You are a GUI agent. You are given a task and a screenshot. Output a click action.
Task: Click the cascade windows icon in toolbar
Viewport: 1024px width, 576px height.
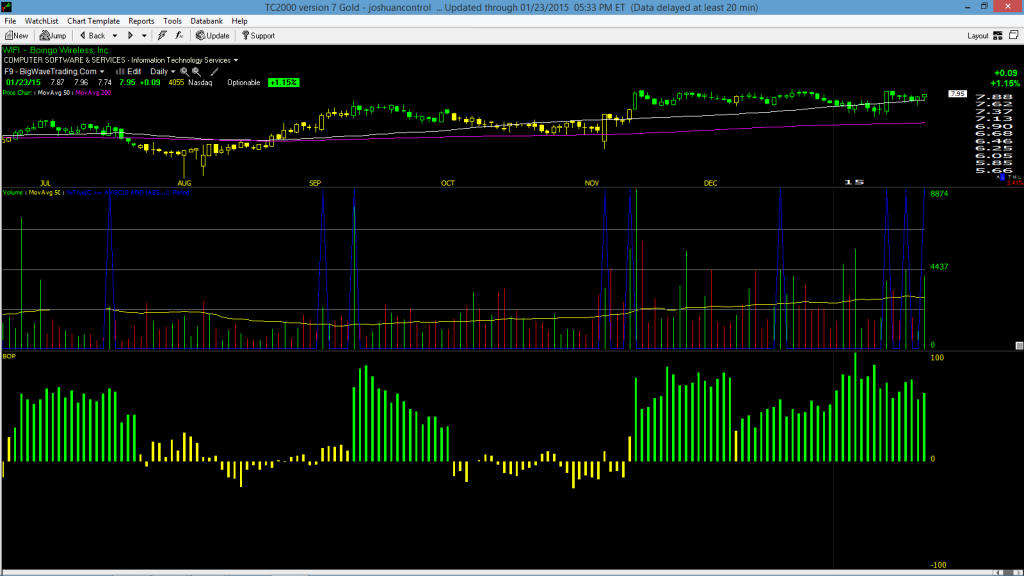click(1014, 35)
